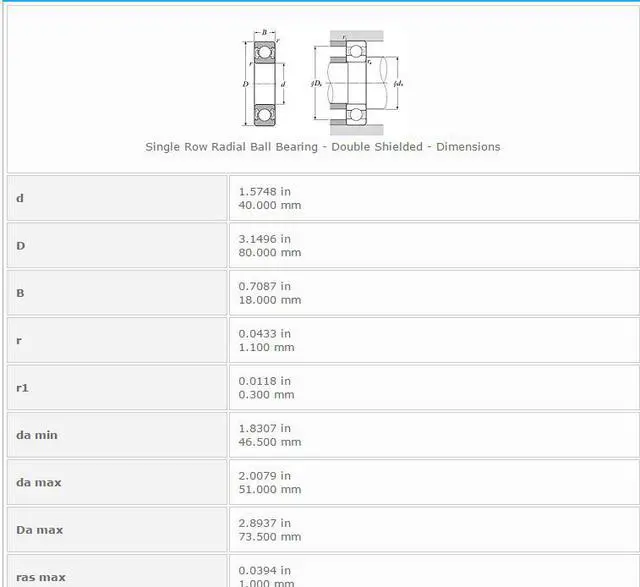Click the Single Row Radial Ball Bearing caption
This screenshot has height=587, width=640.
[322, 147]
